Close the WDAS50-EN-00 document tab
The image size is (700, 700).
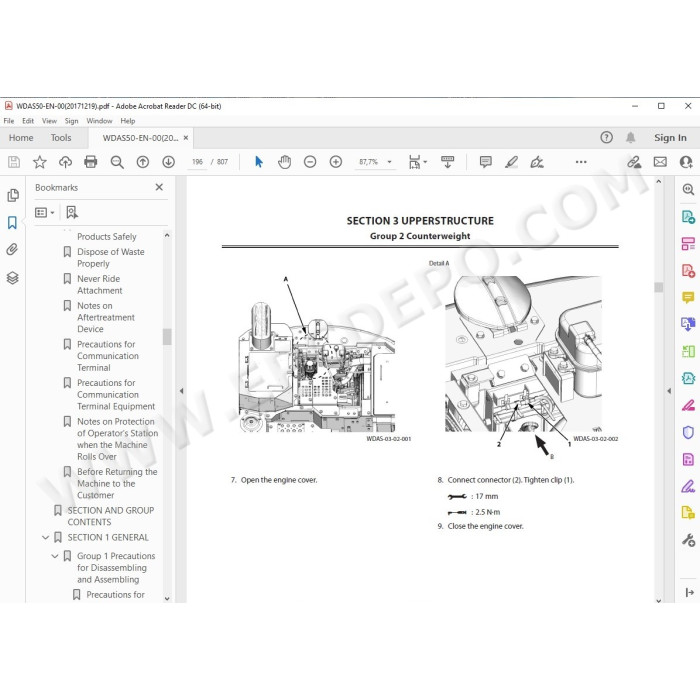[186, 138]
